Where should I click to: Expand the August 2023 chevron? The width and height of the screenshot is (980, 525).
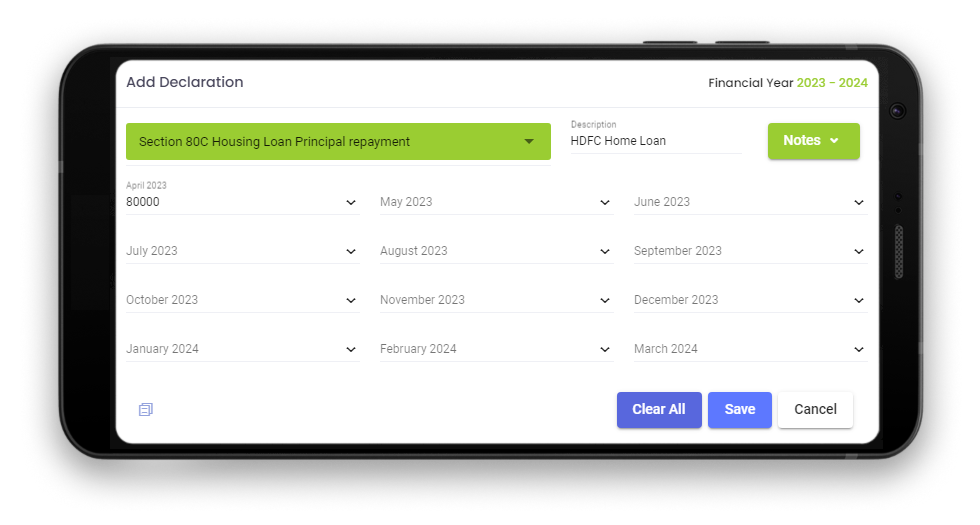(605, 251)
